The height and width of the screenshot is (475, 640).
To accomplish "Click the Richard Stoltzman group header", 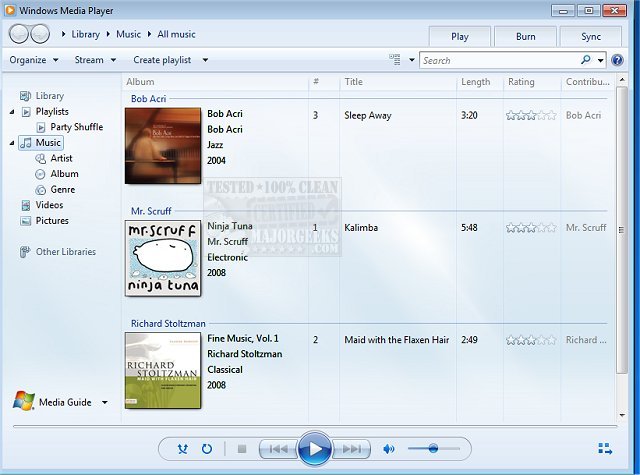I will 168,324.
